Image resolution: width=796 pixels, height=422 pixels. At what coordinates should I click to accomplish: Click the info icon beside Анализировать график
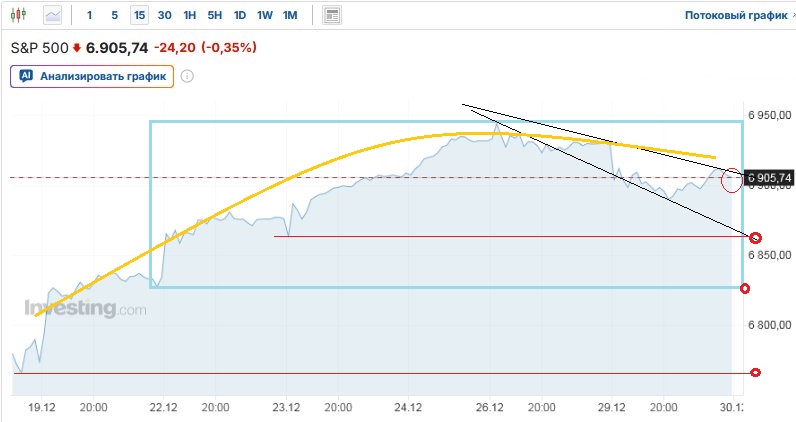pyautogui.click(x=187, y=75)
